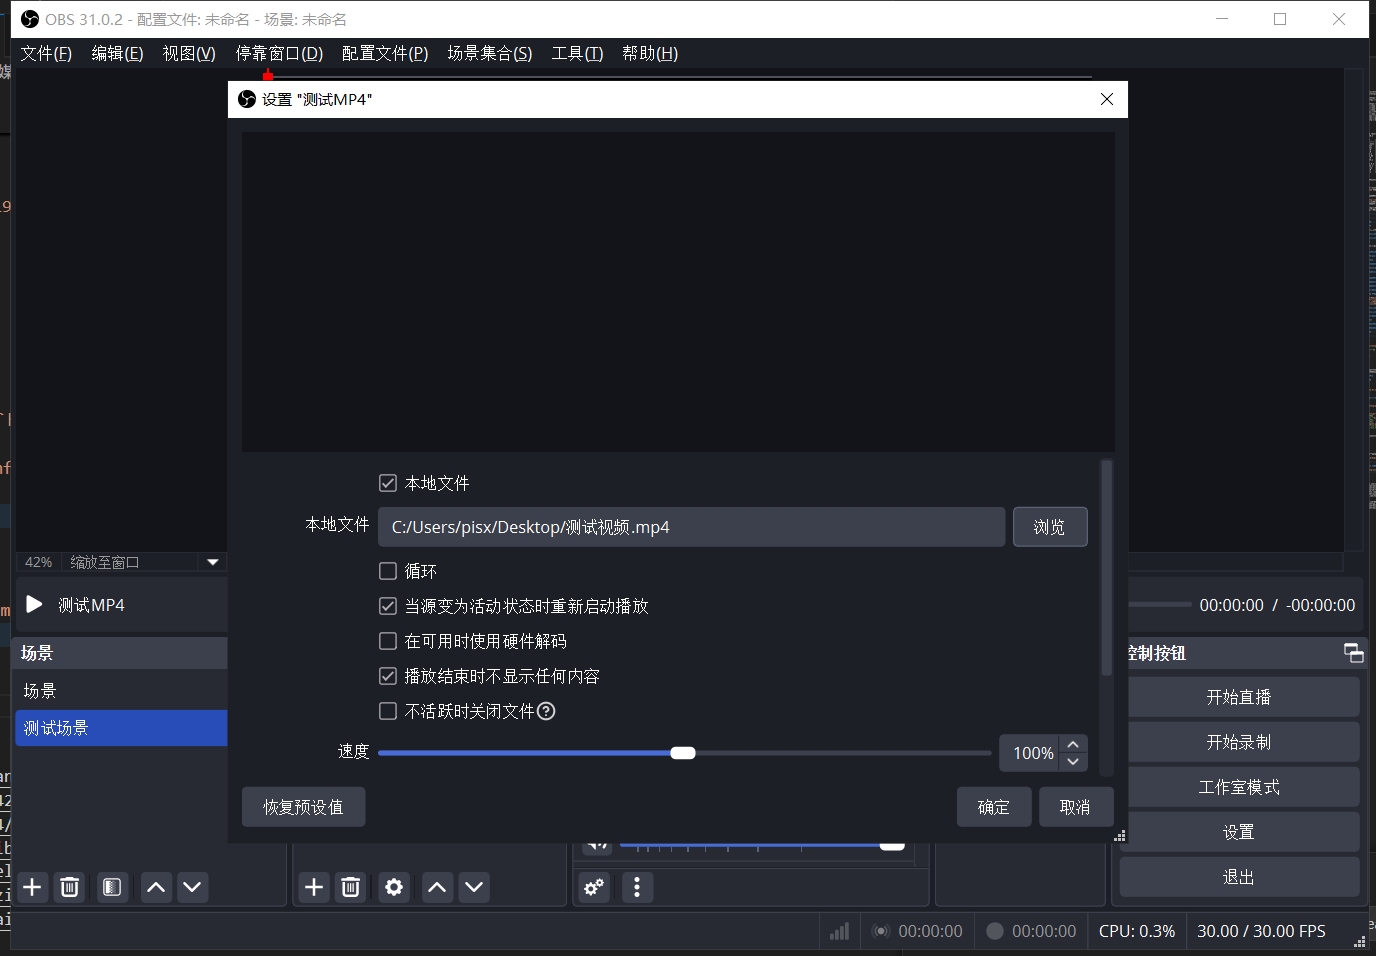
Task: Open the 场景集合(S) menu
Action: tap(489, 54)
